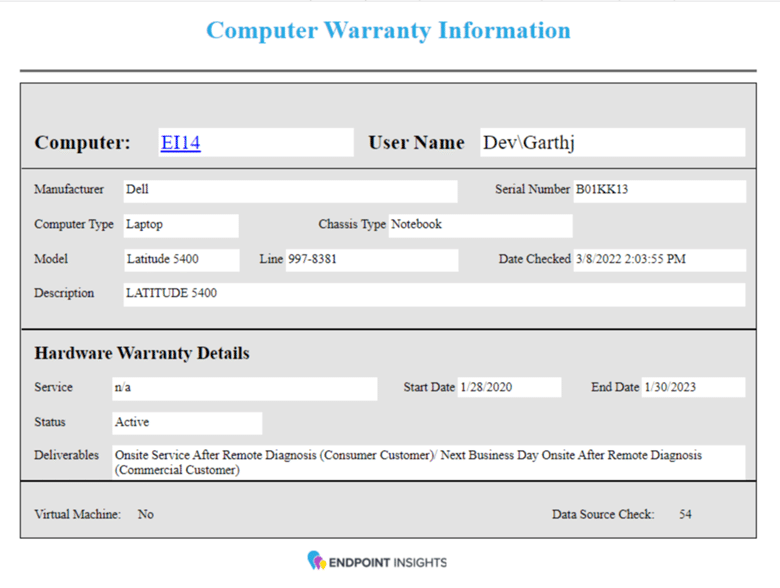Select the Service field showing n/a
The image size is (780, 588).
[x=244, y=388]
